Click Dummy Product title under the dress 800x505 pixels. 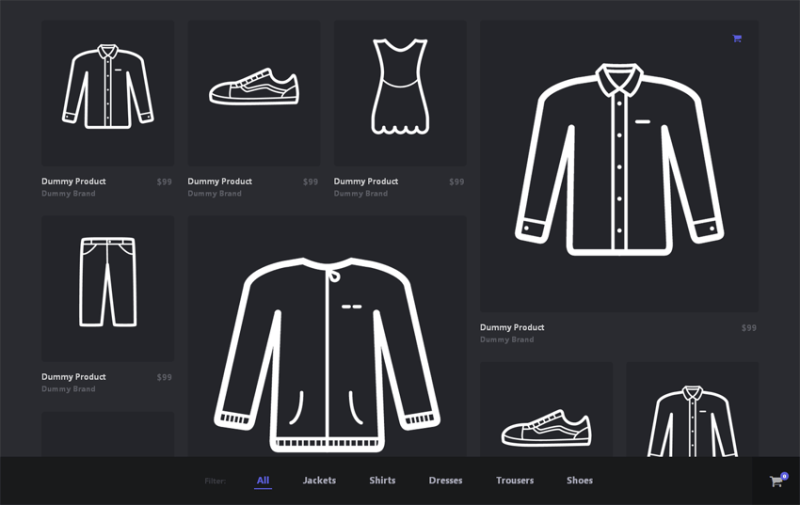pyautogui.click(x=366, y=182)
